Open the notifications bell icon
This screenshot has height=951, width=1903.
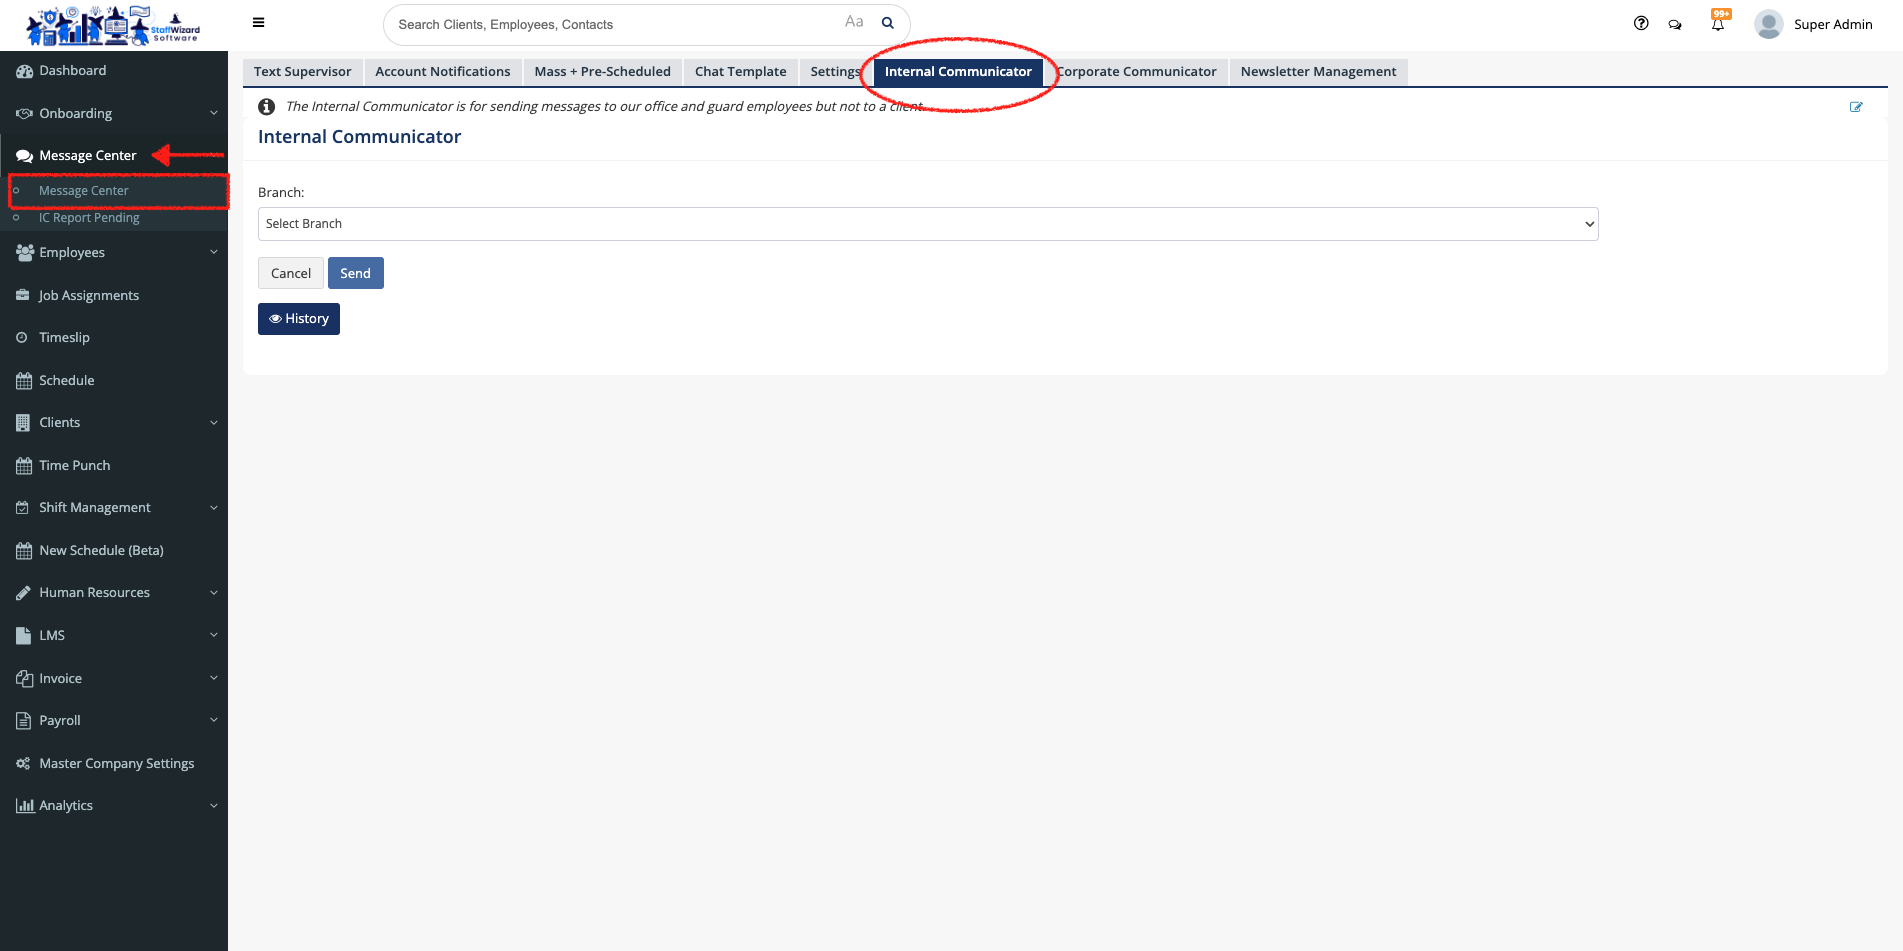(x=1718, y=24)
